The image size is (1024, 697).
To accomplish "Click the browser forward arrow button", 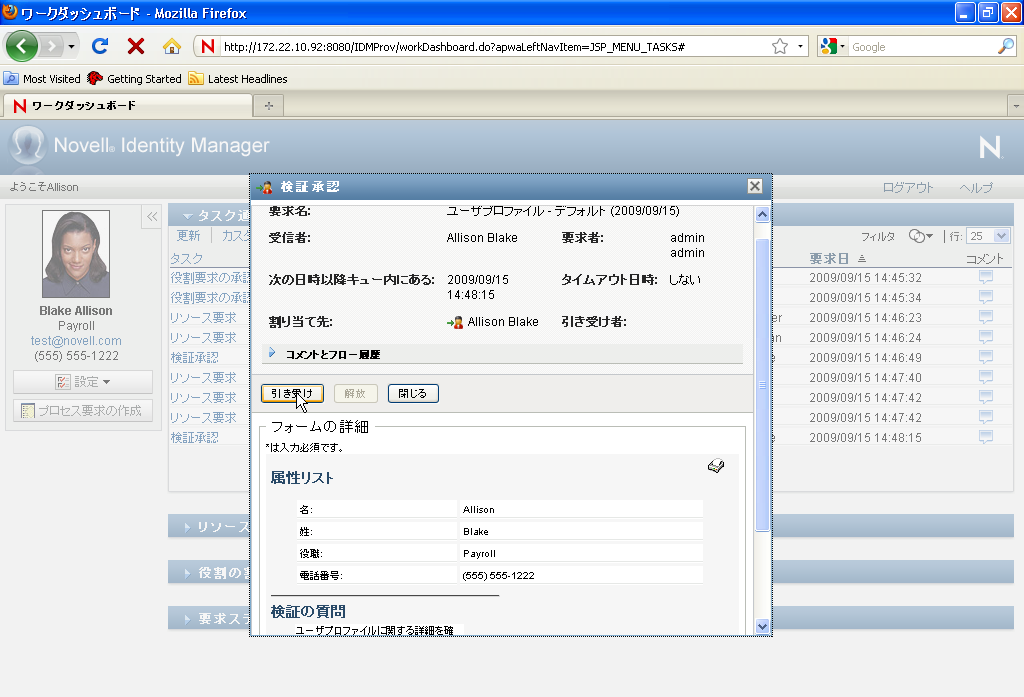I will point(51,46).
